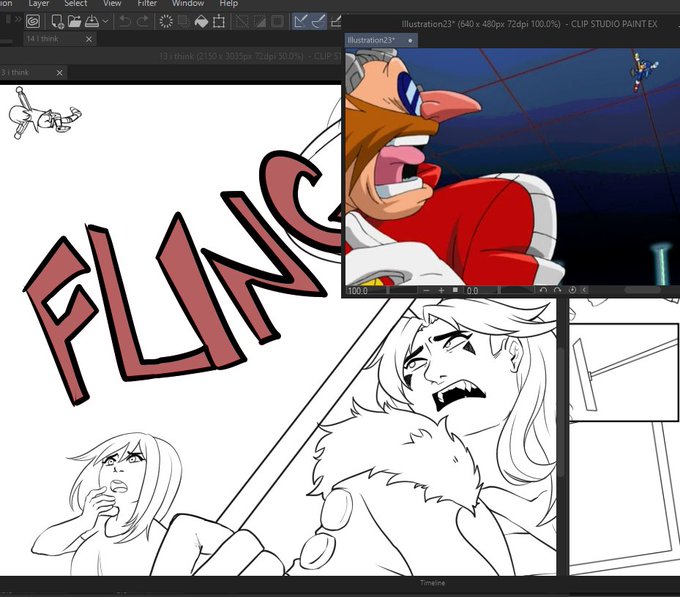
Task: Open the Help menu
Action: (229, 3)
